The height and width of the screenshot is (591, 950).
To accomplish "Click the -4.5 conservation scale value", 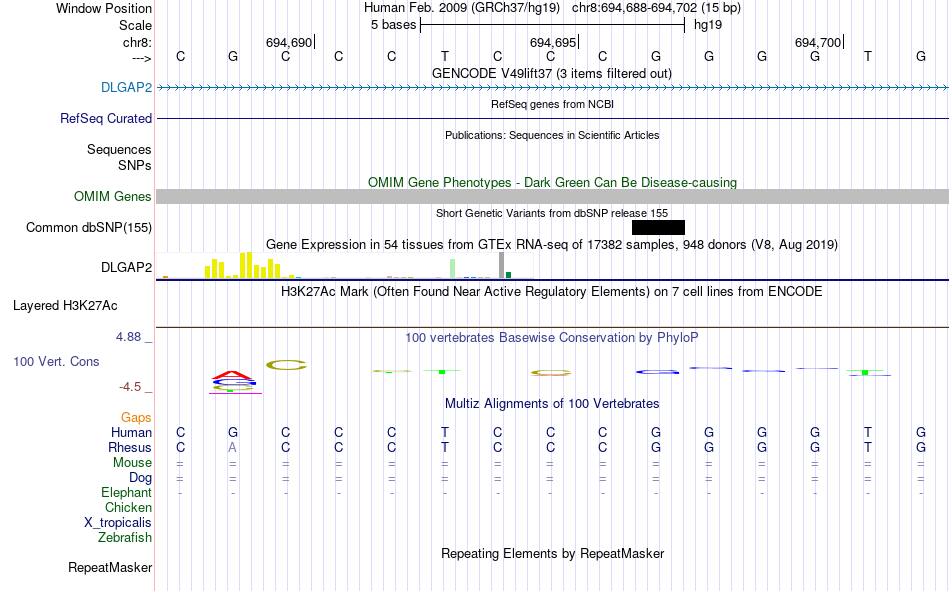I will [130, 387].
